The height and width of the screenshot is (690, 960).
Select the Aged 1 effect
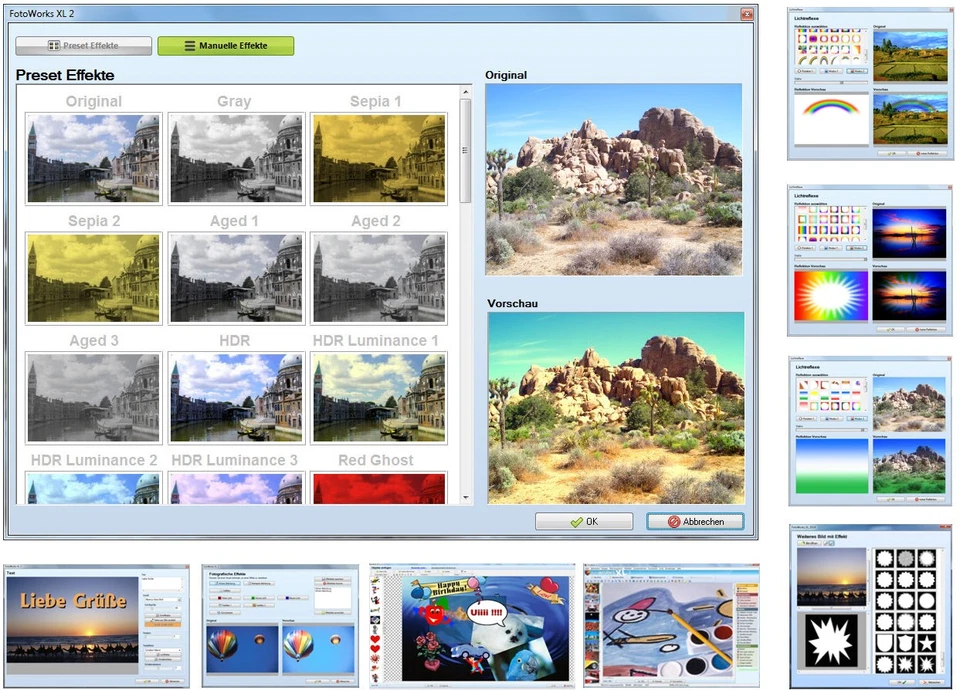point(235,277)
